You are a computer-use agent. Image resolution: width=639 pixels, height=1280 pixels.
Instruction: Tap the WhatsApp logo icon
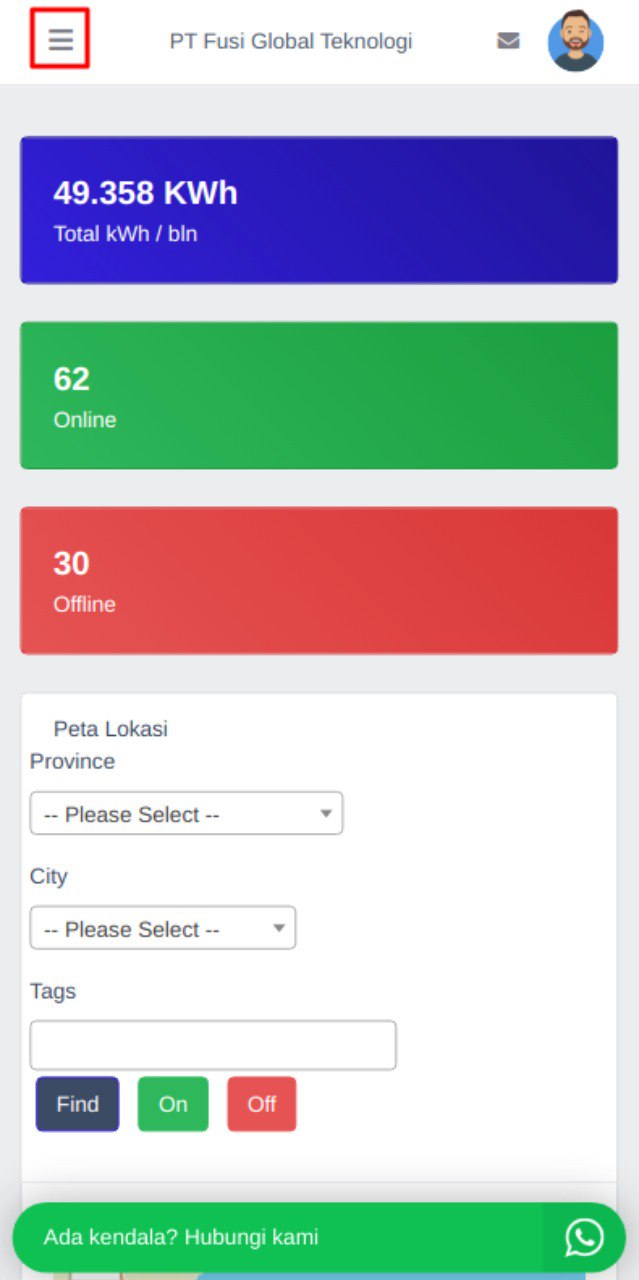[x=584, y=1237]
